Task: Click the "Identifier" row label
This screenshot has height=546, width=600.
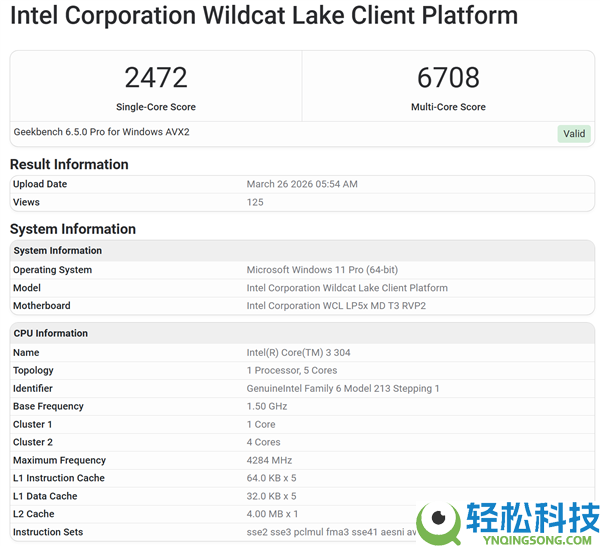Action: pyautogui.click(x=33, y=388)
